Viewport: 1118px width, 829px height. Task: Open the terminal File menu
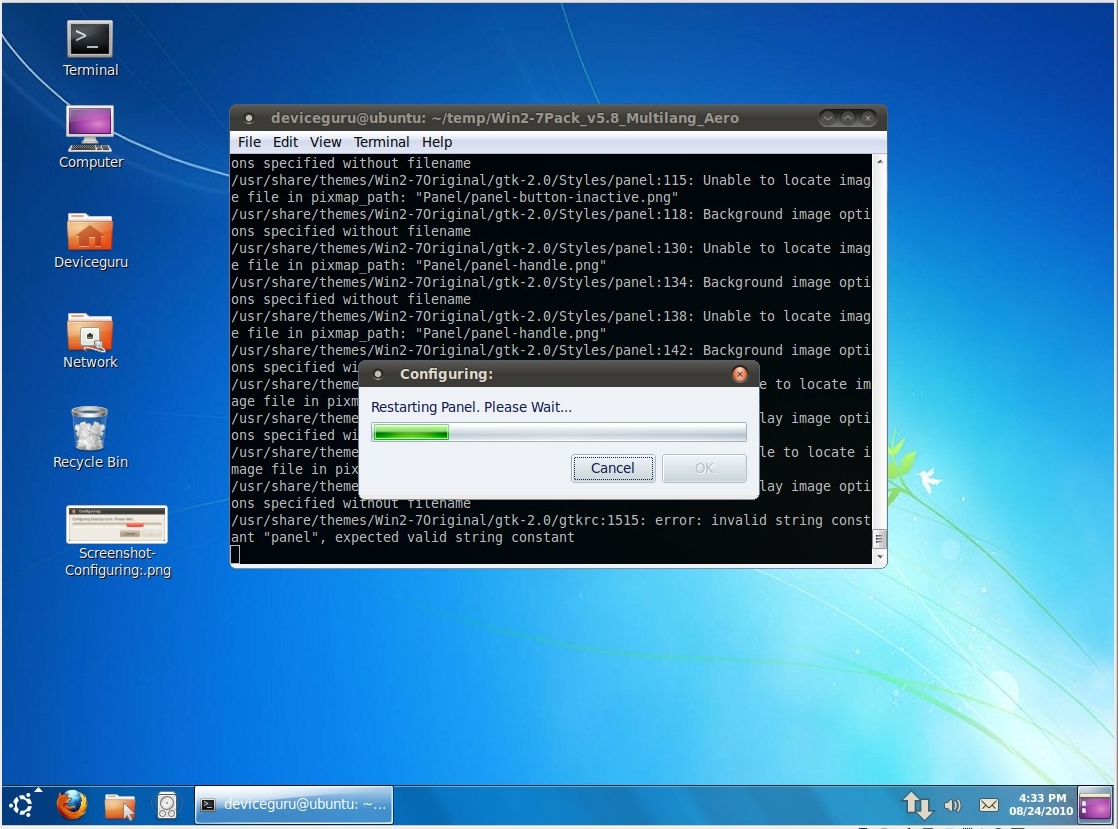point(249,142)
